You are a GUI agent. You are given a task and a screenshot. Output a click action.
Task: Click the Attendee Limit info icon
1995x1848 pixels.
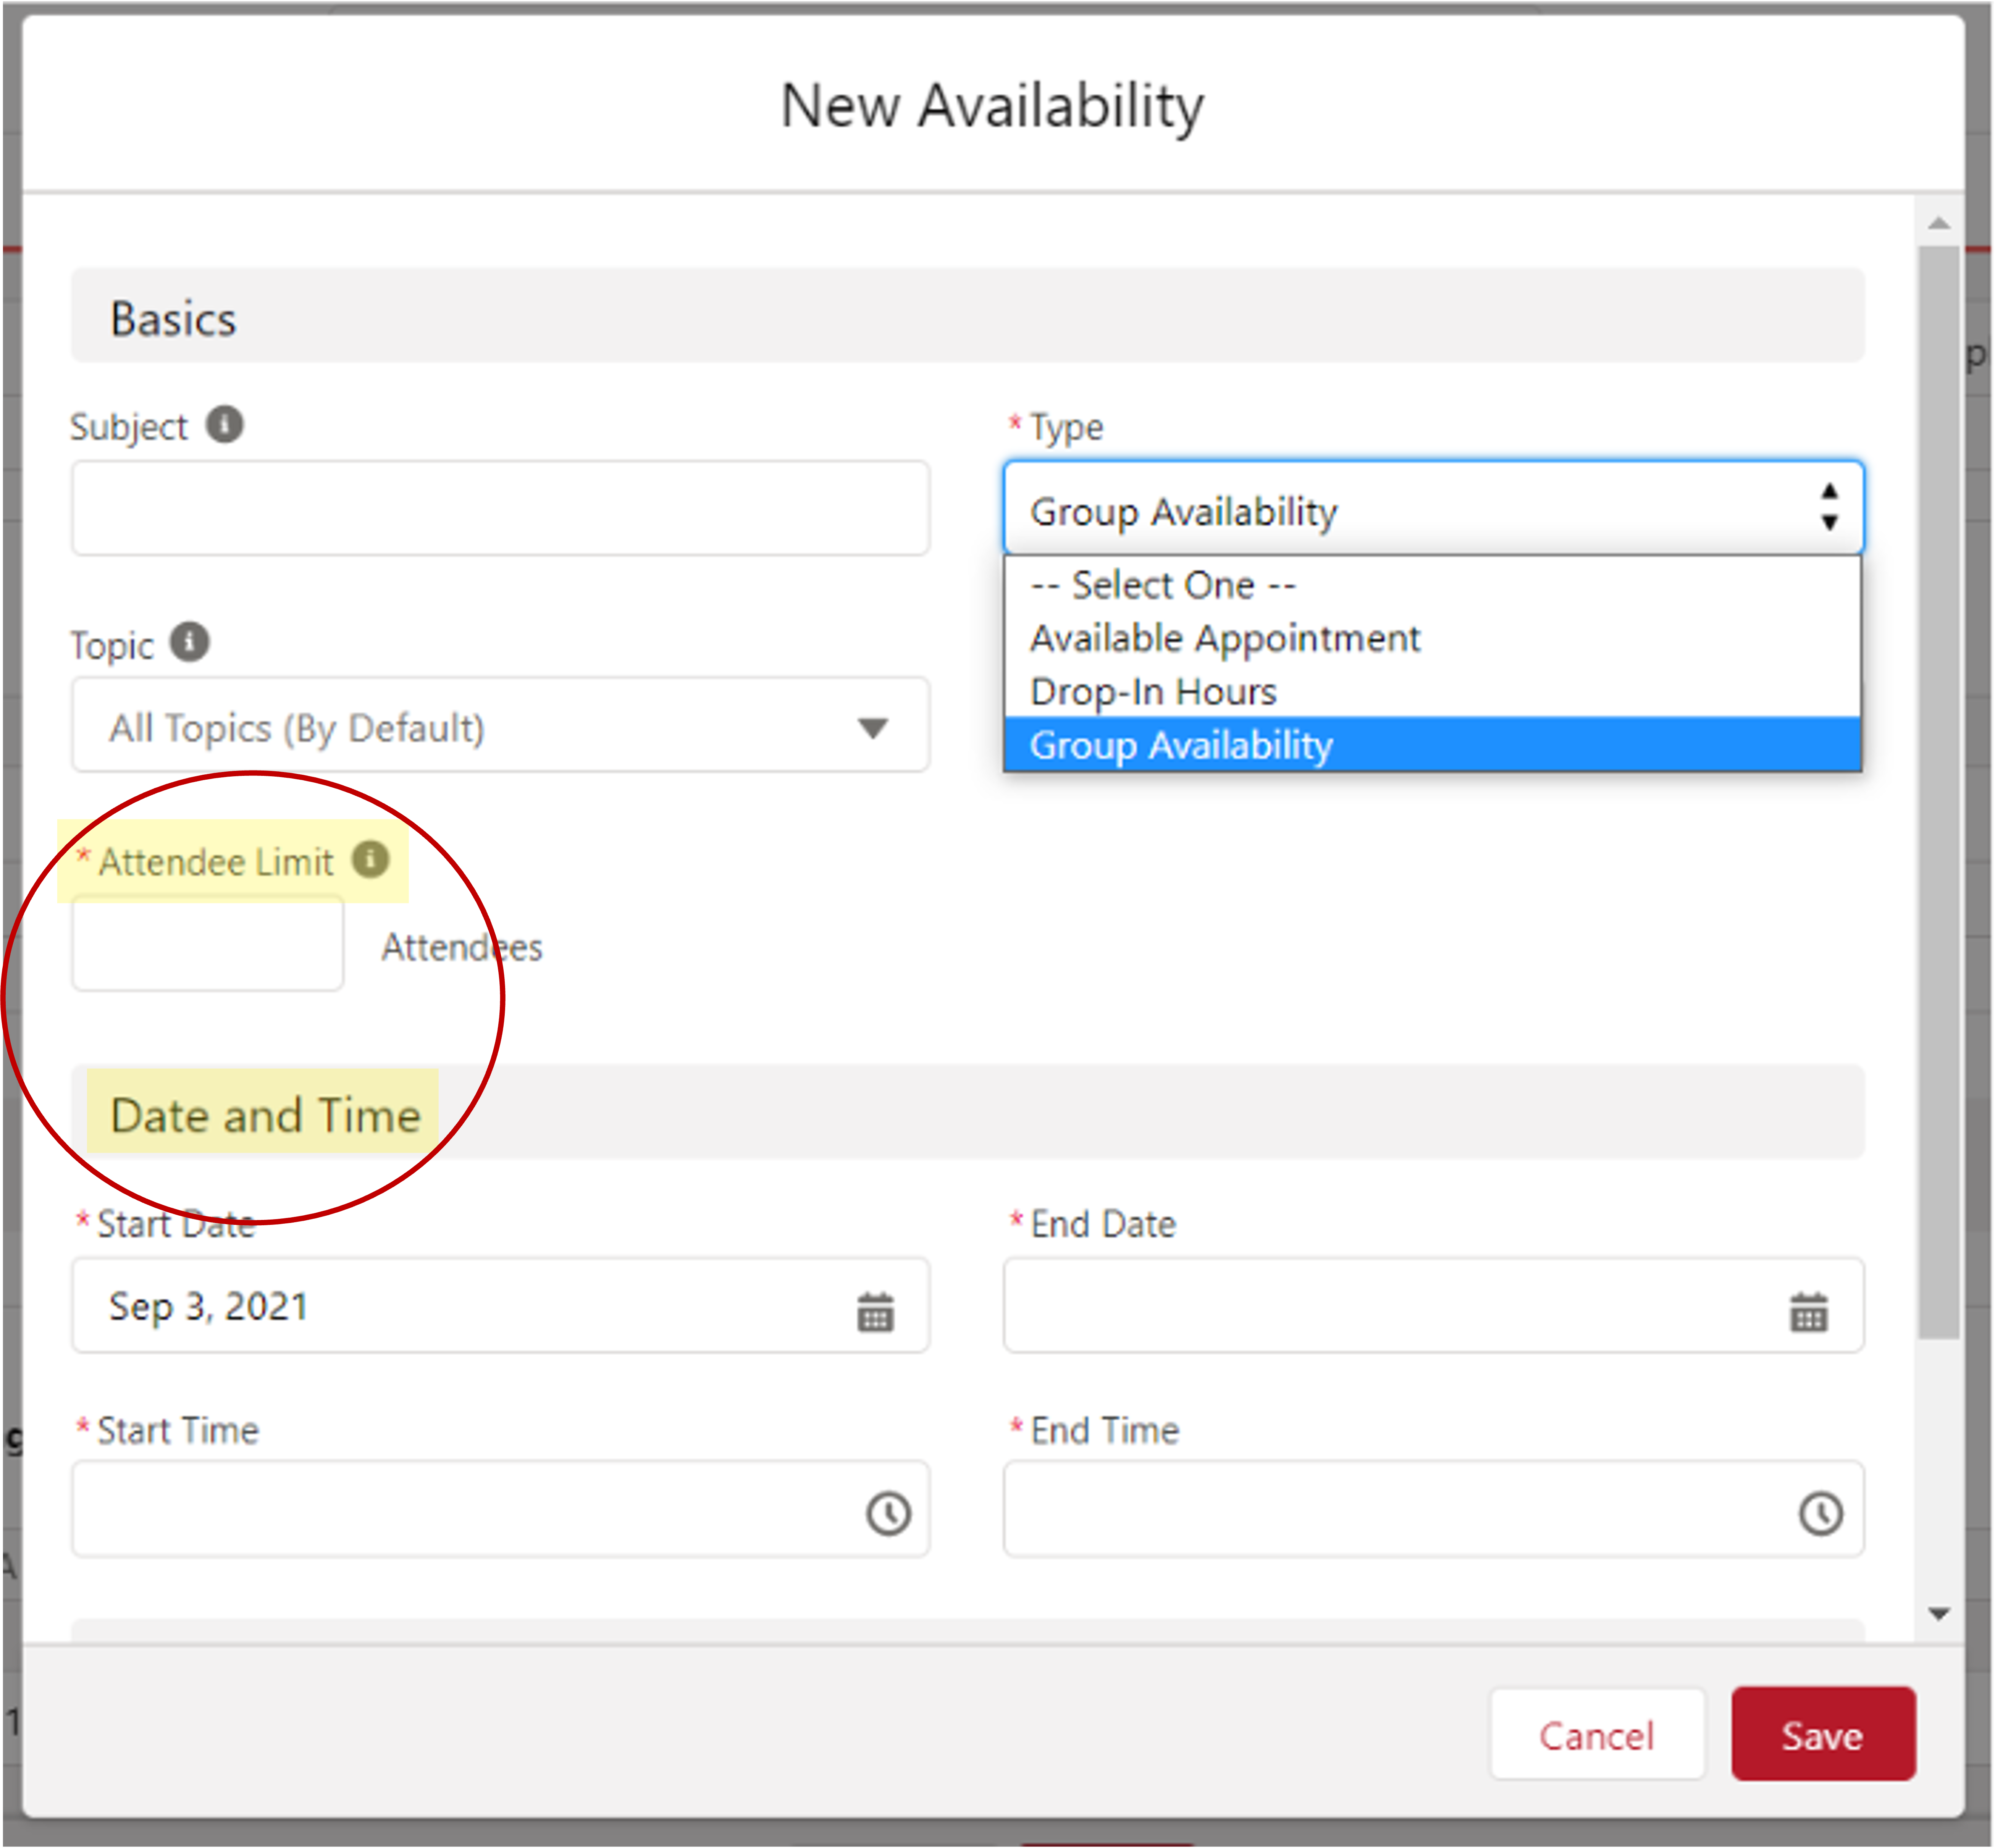click(371, 858)
